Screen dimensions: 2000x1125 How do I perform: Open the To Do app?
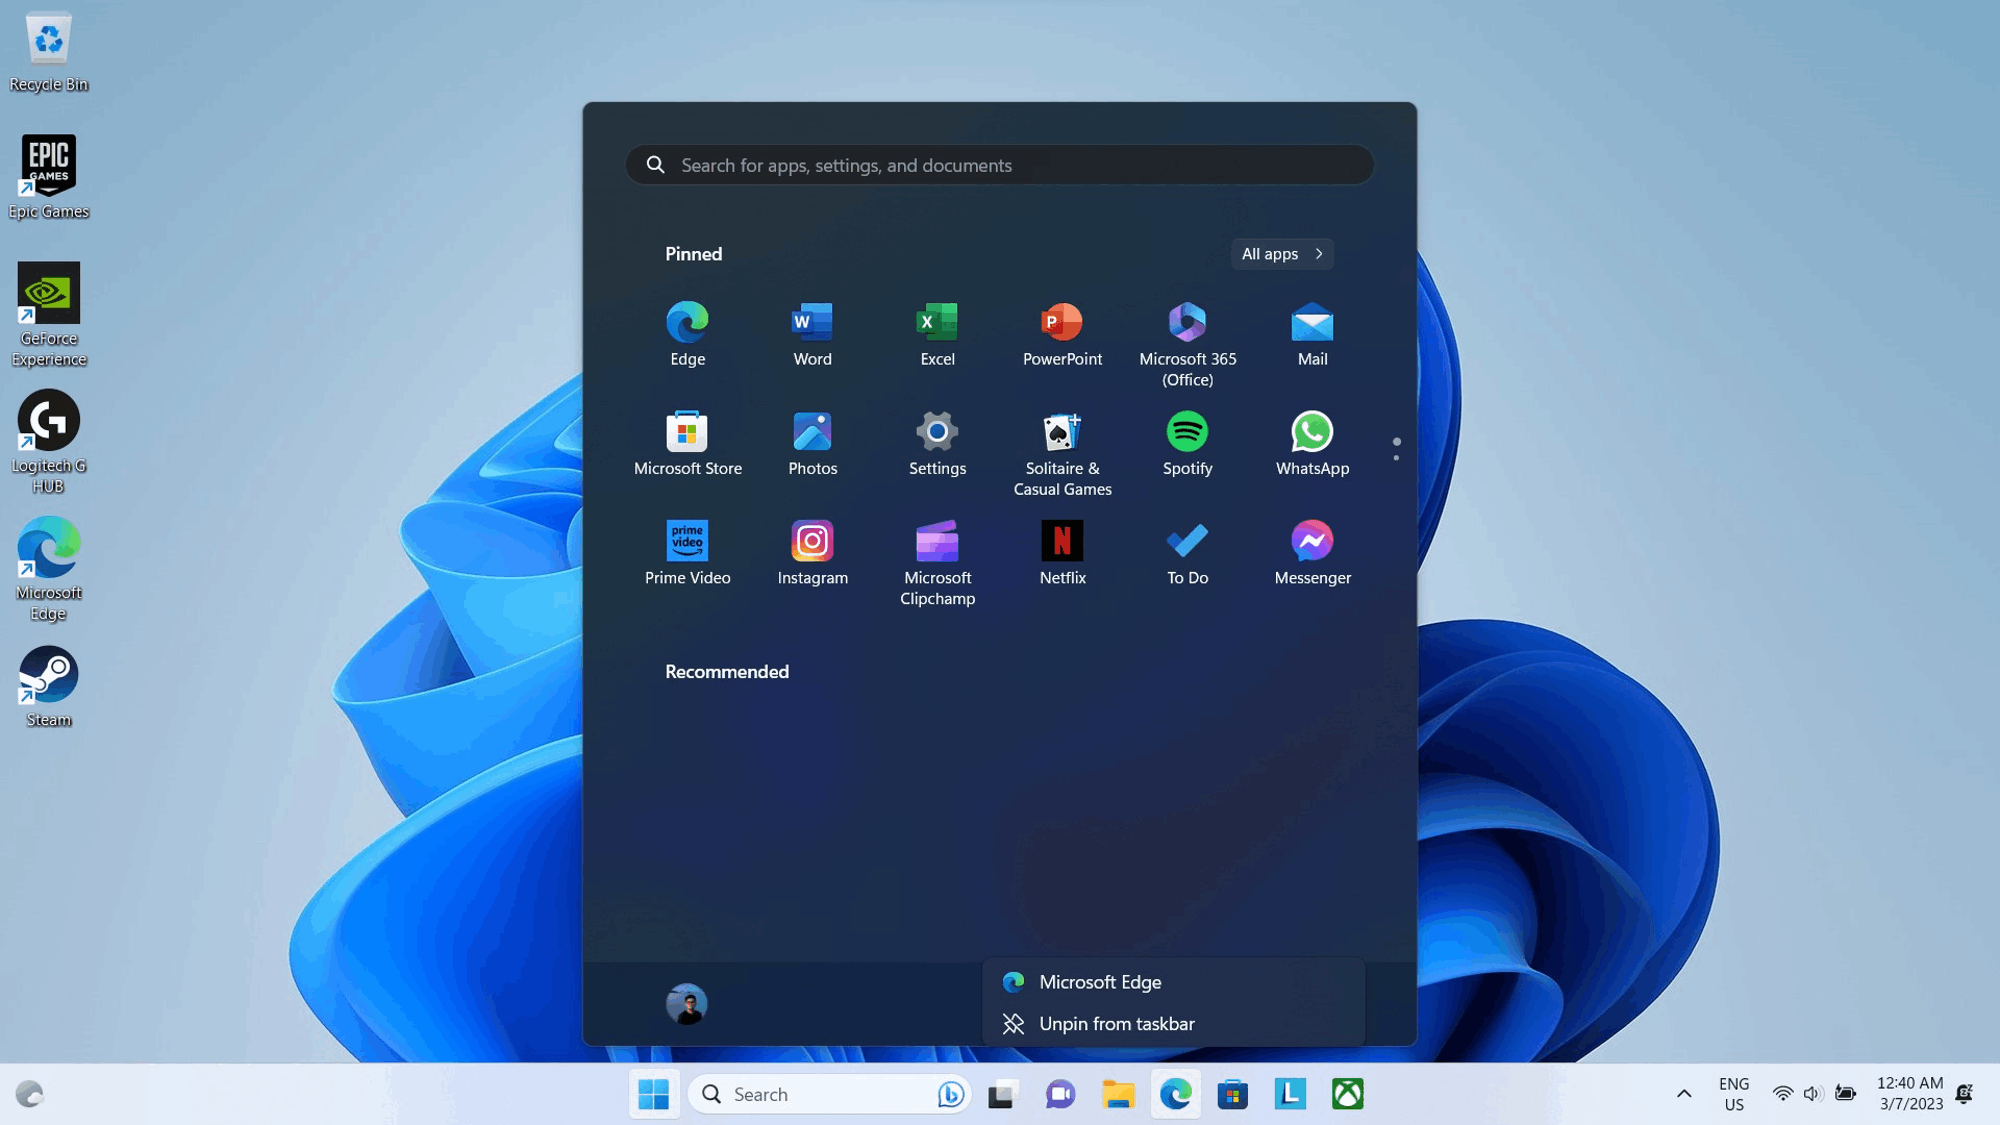(x=1187, y=552)
